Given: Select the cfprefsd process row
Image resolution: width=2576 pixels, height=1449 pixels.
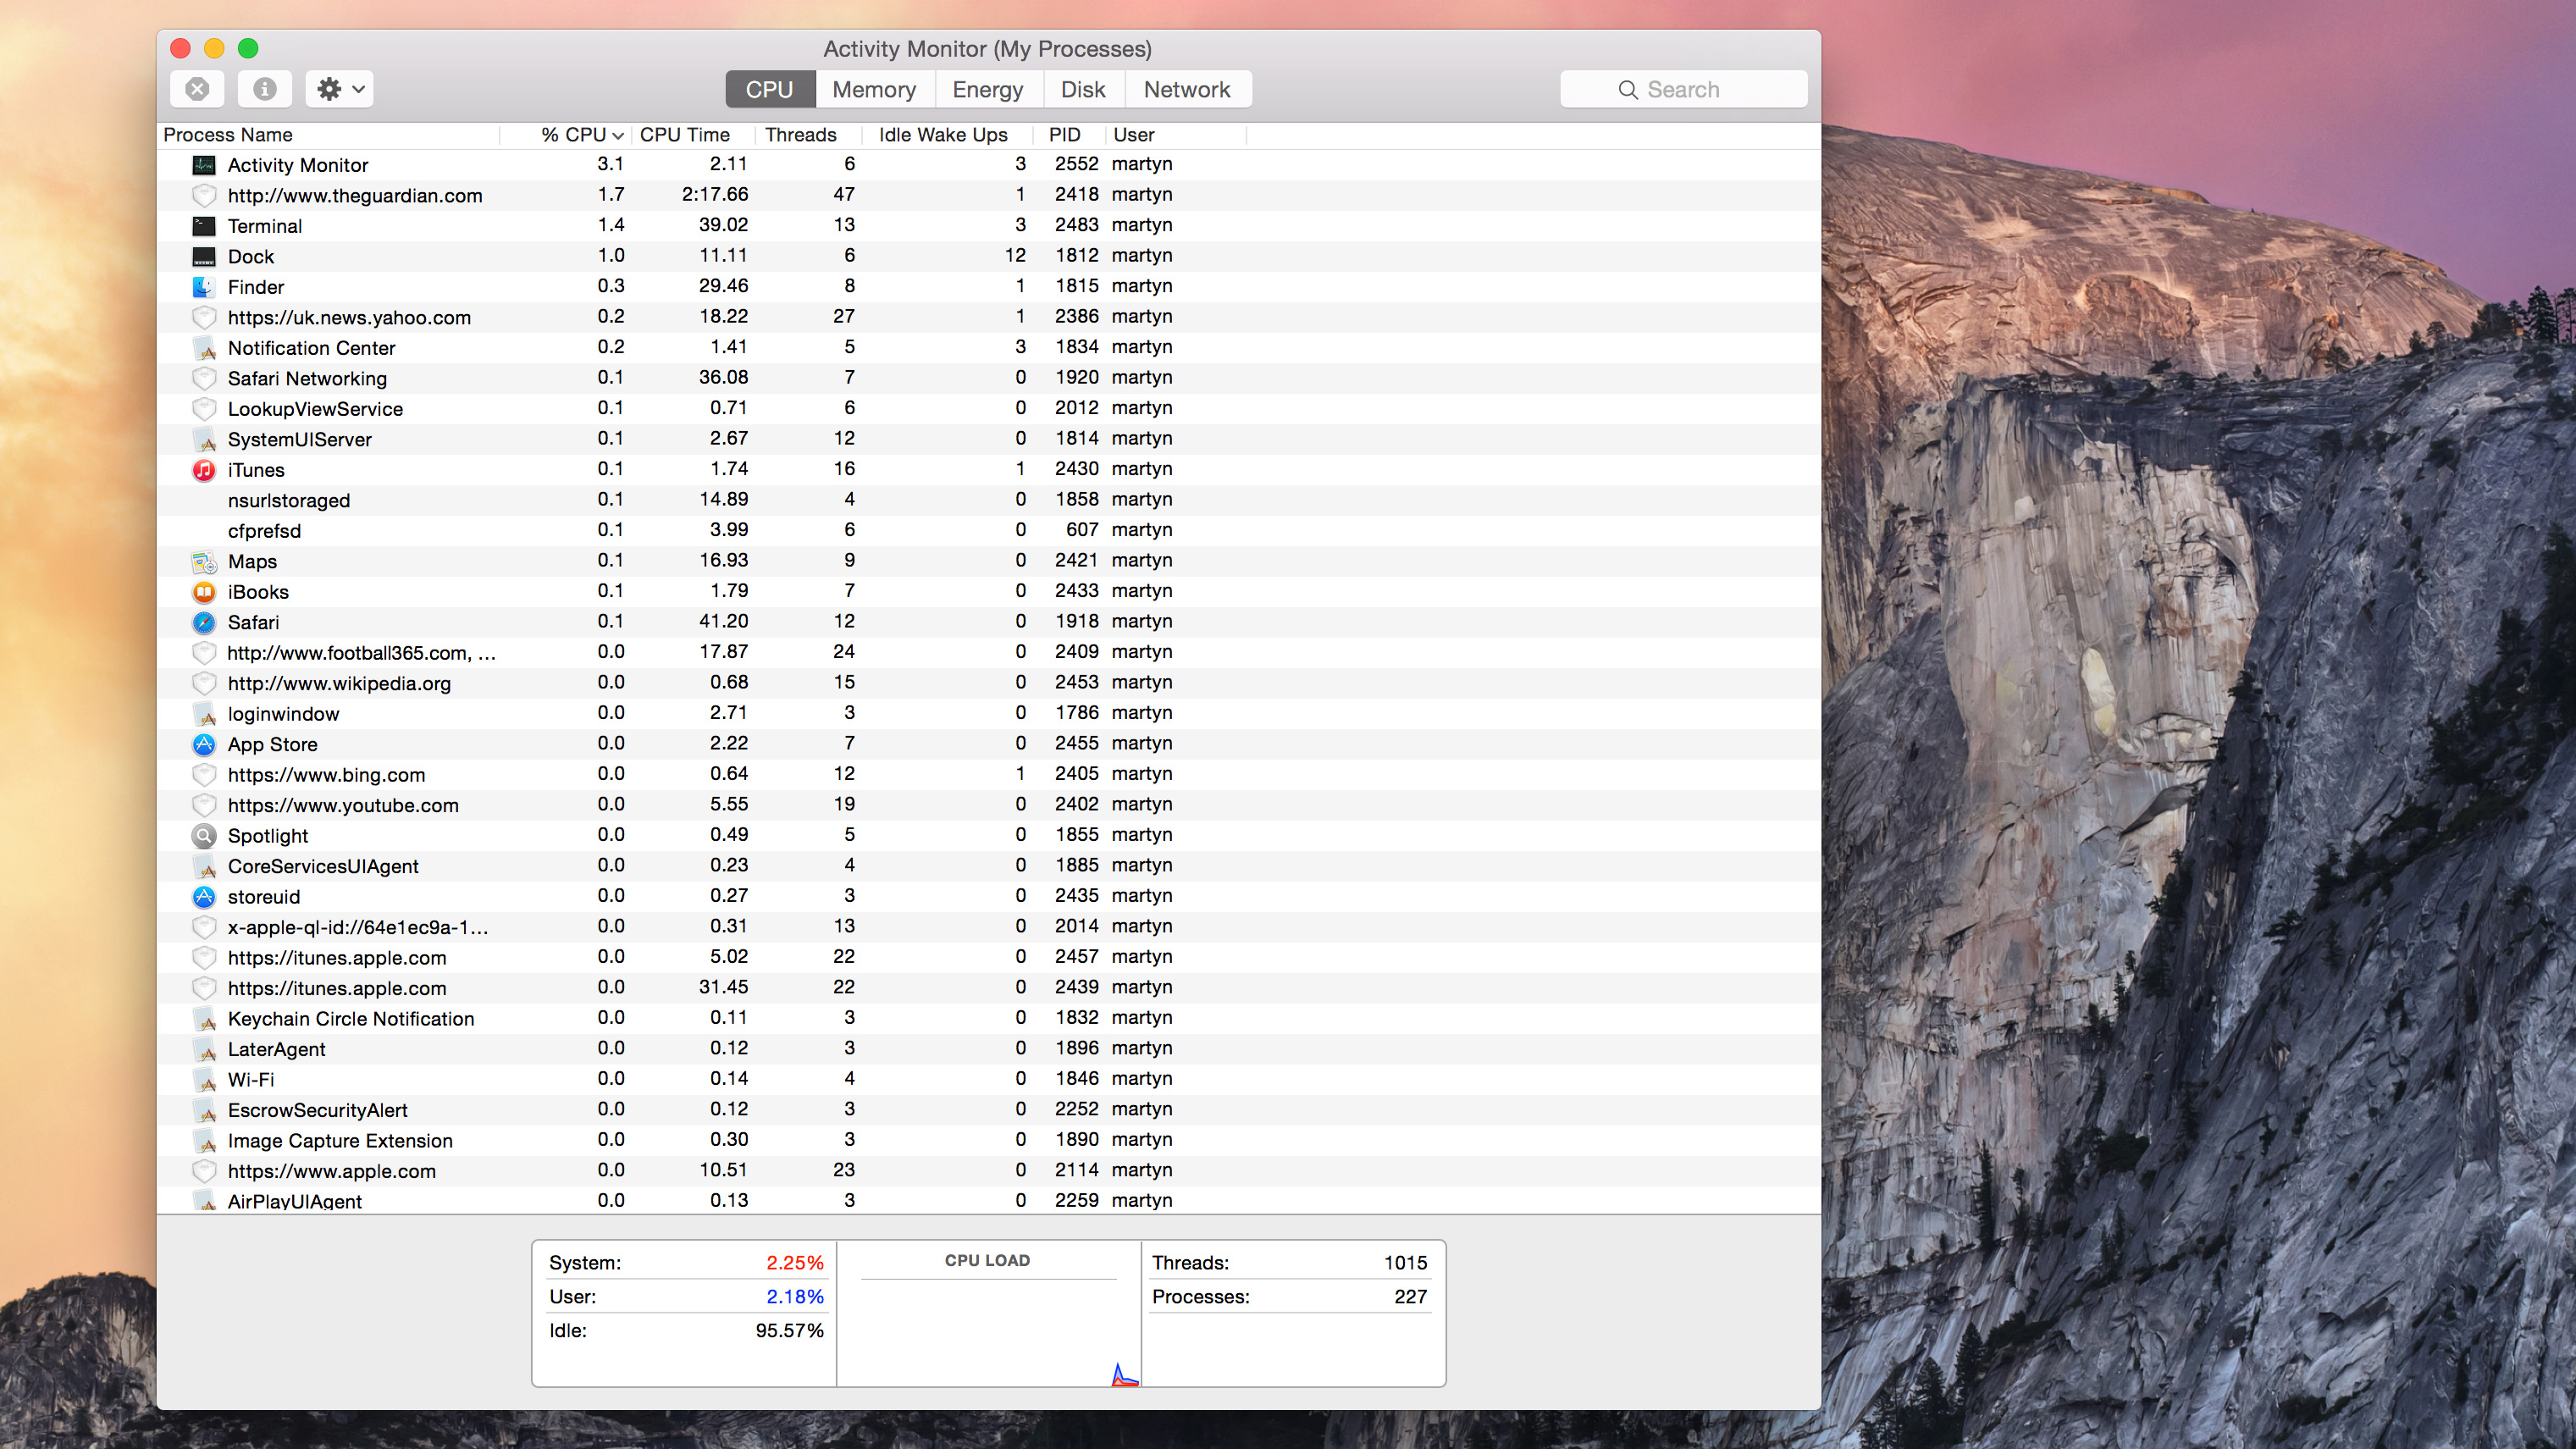Looking at the screenshot, I should 988,531.
